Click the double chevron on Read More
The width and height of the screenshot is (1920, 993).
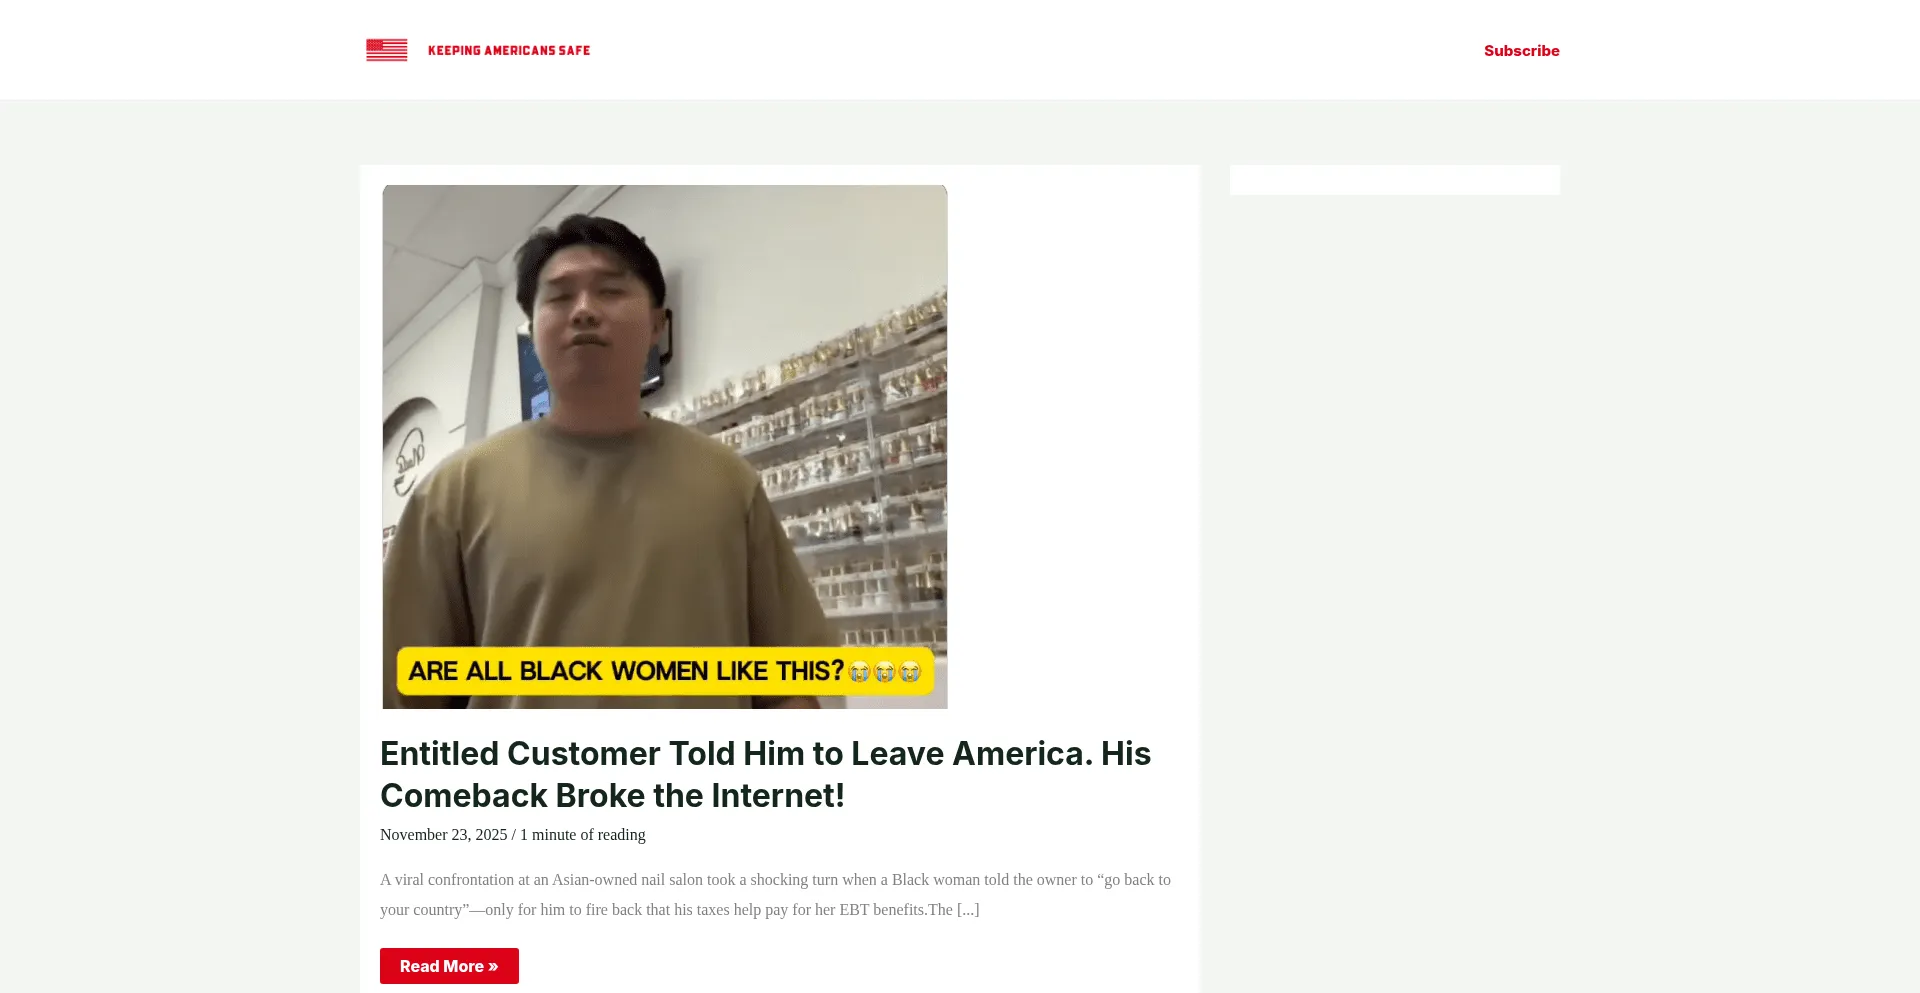(x=493, y=966)
